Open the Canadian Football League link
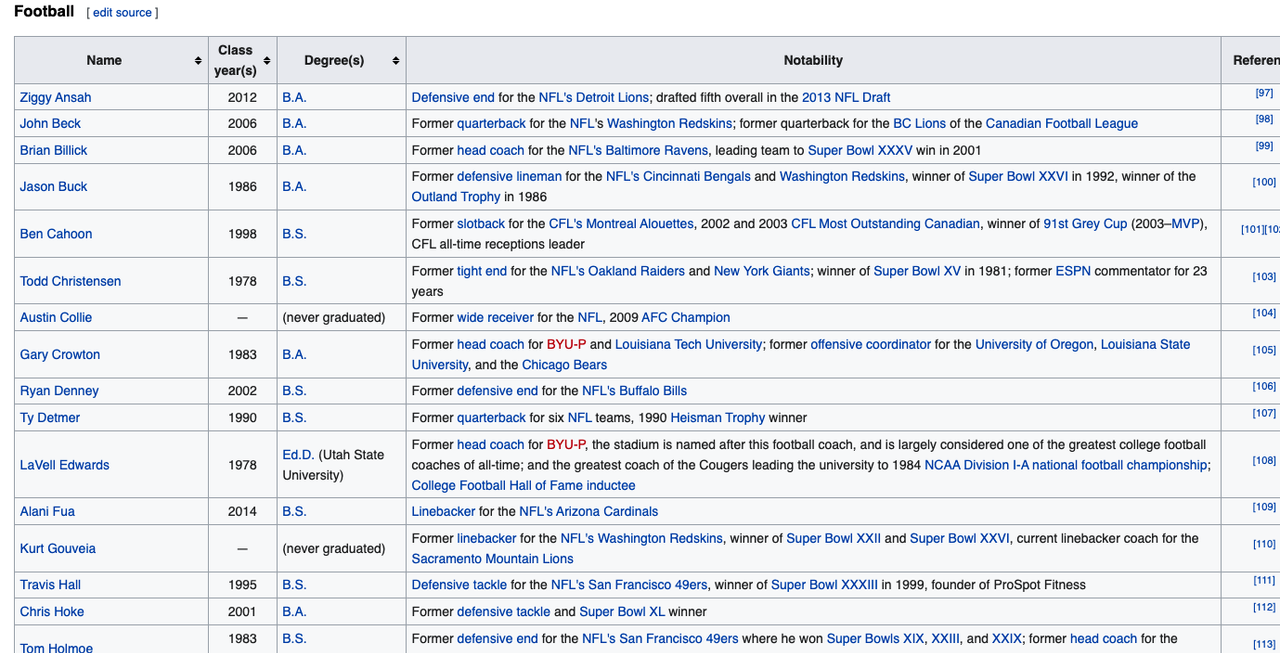Viewport: 1280px width, 653px height. [1062, 123]
